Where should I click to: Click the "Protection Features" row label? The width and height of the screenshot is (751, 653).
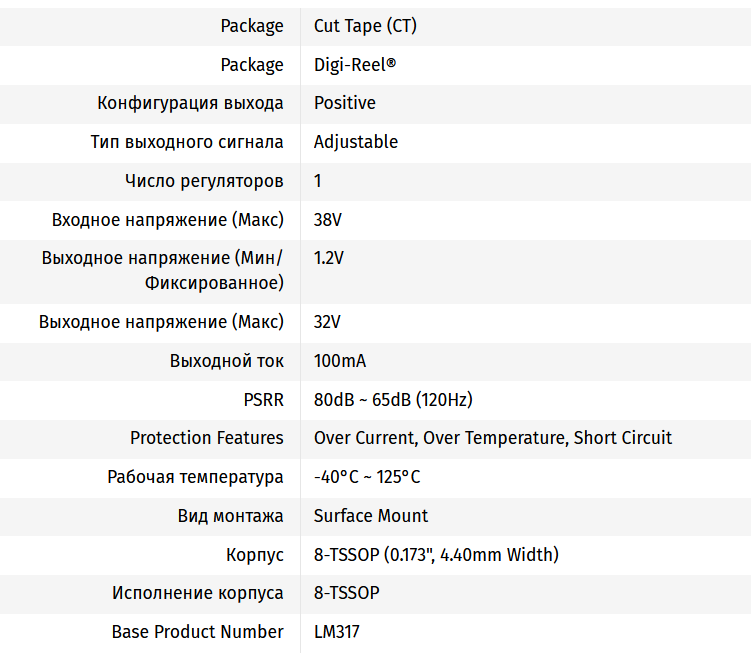pos(207,438)
